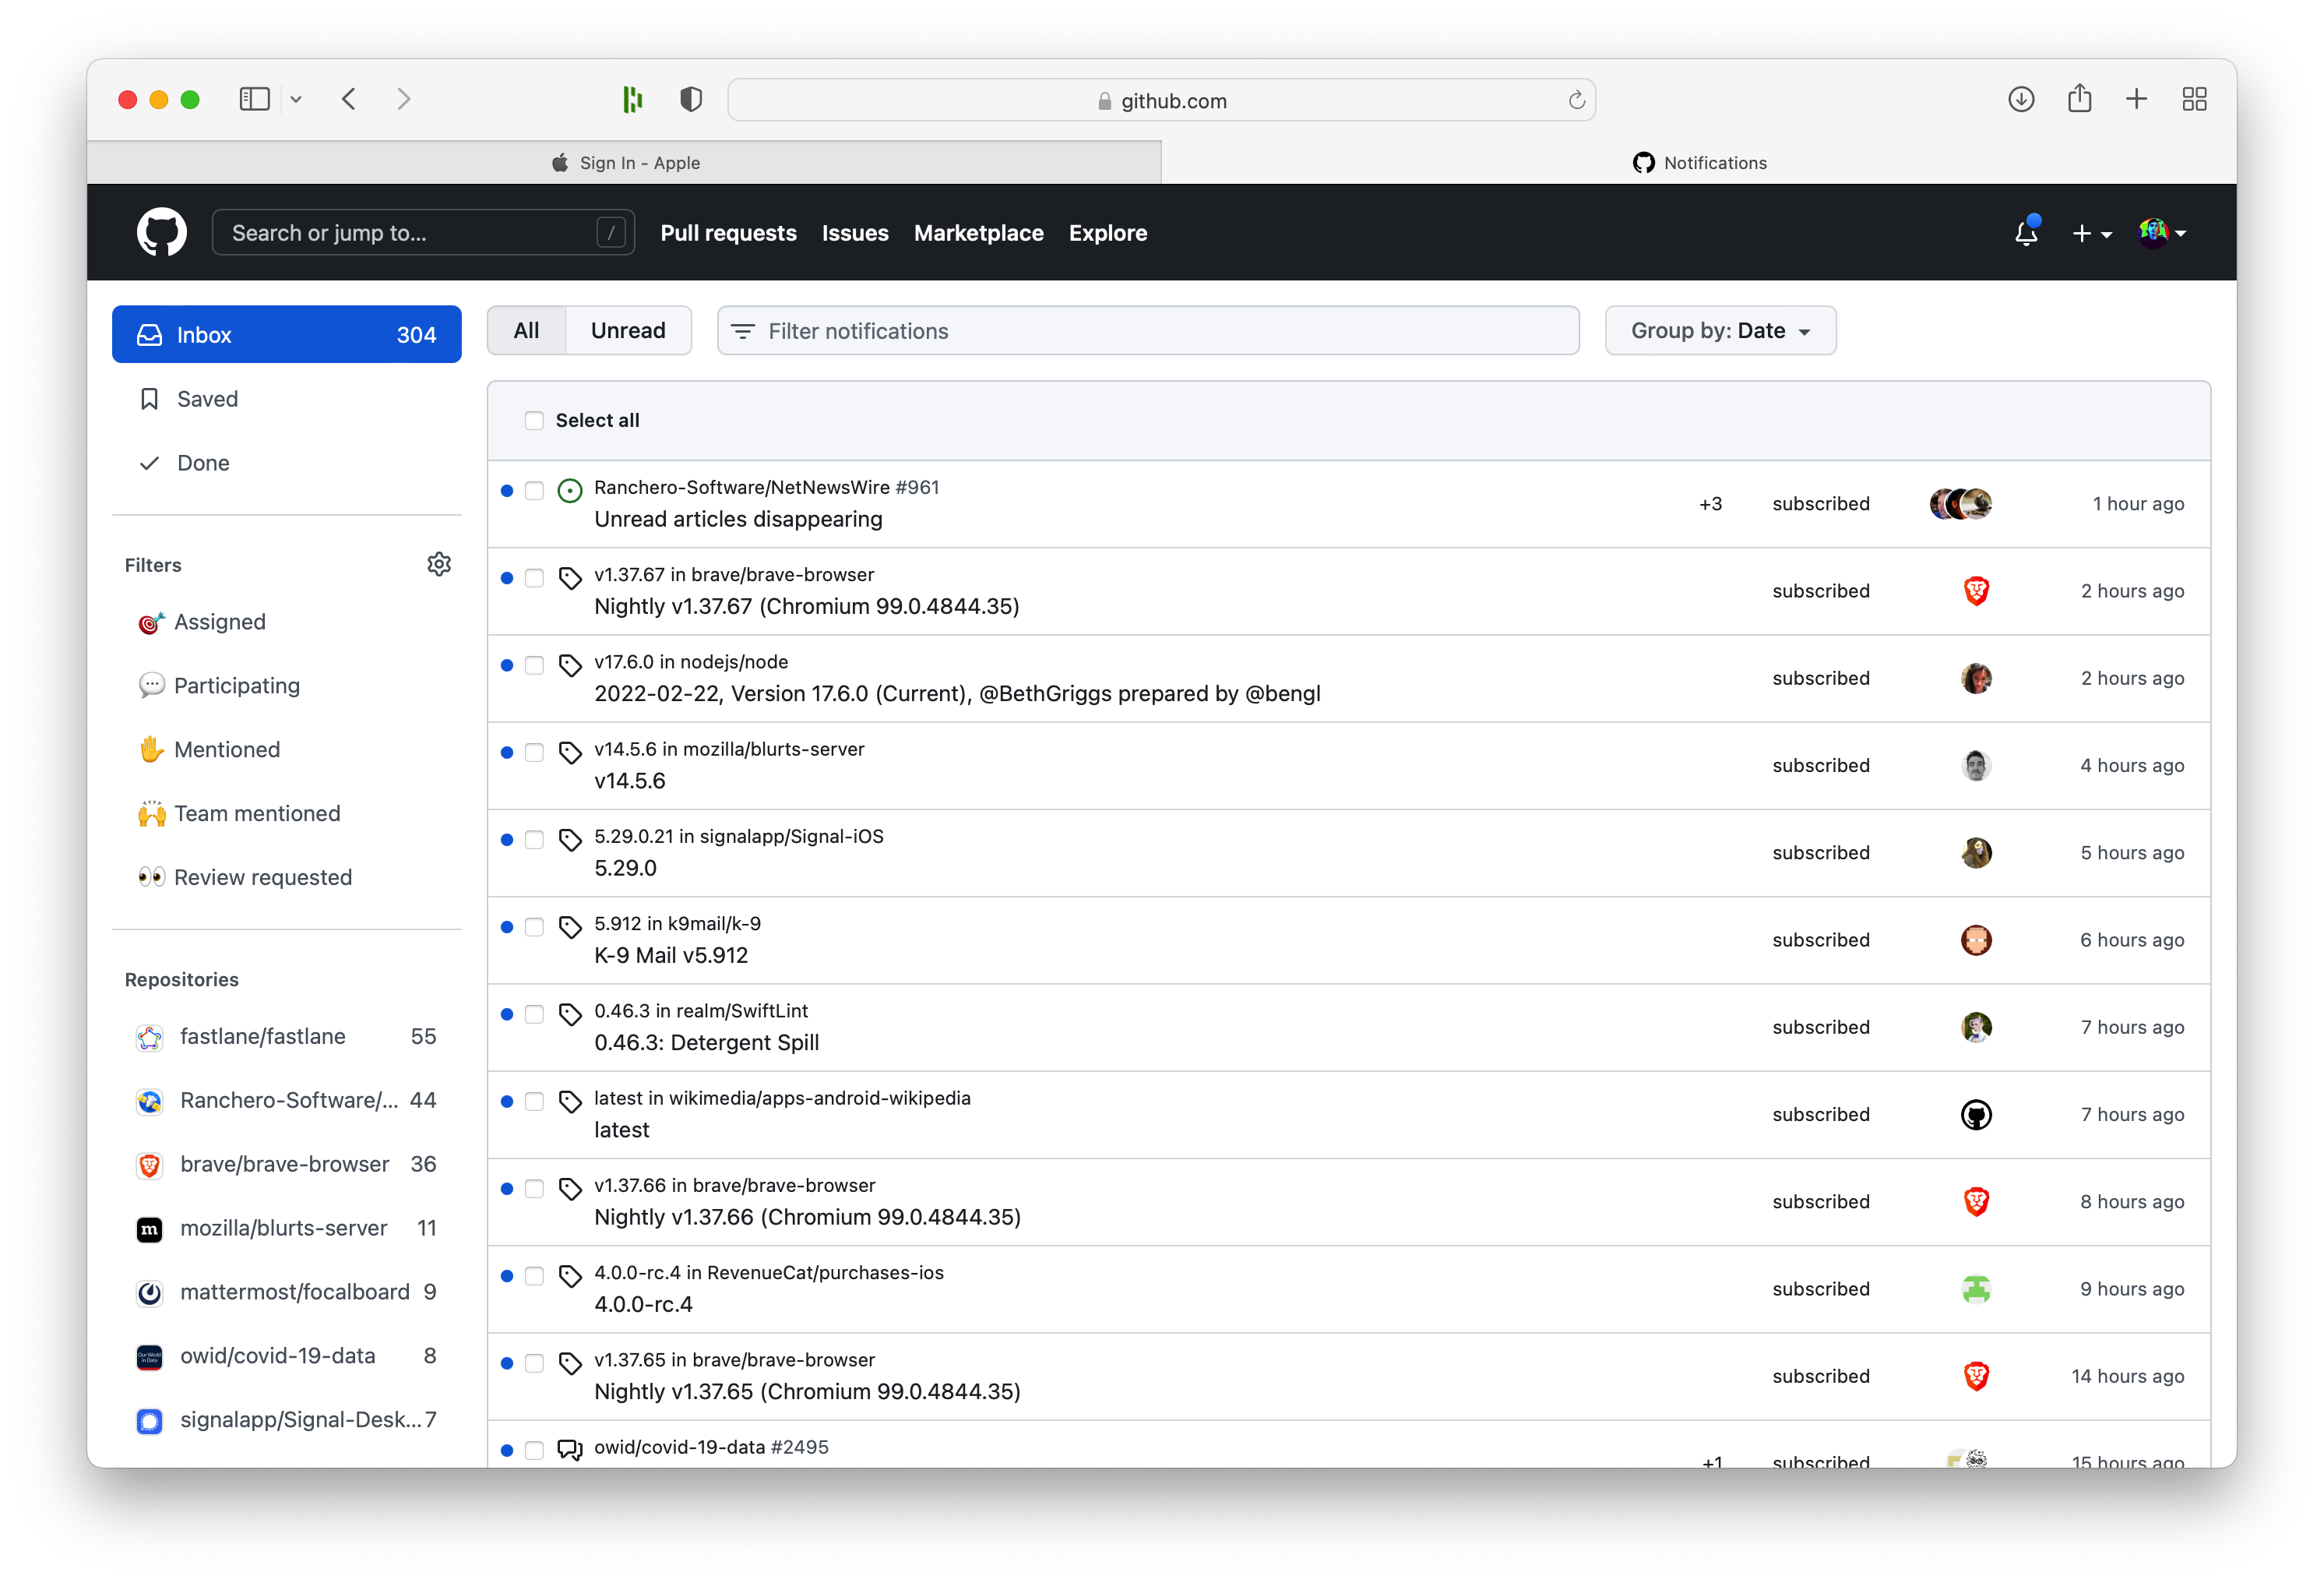The width and height of the screenshot is (2324, 1583).
Task: Open the Group by: Date dropdown
Action: 1720,331
